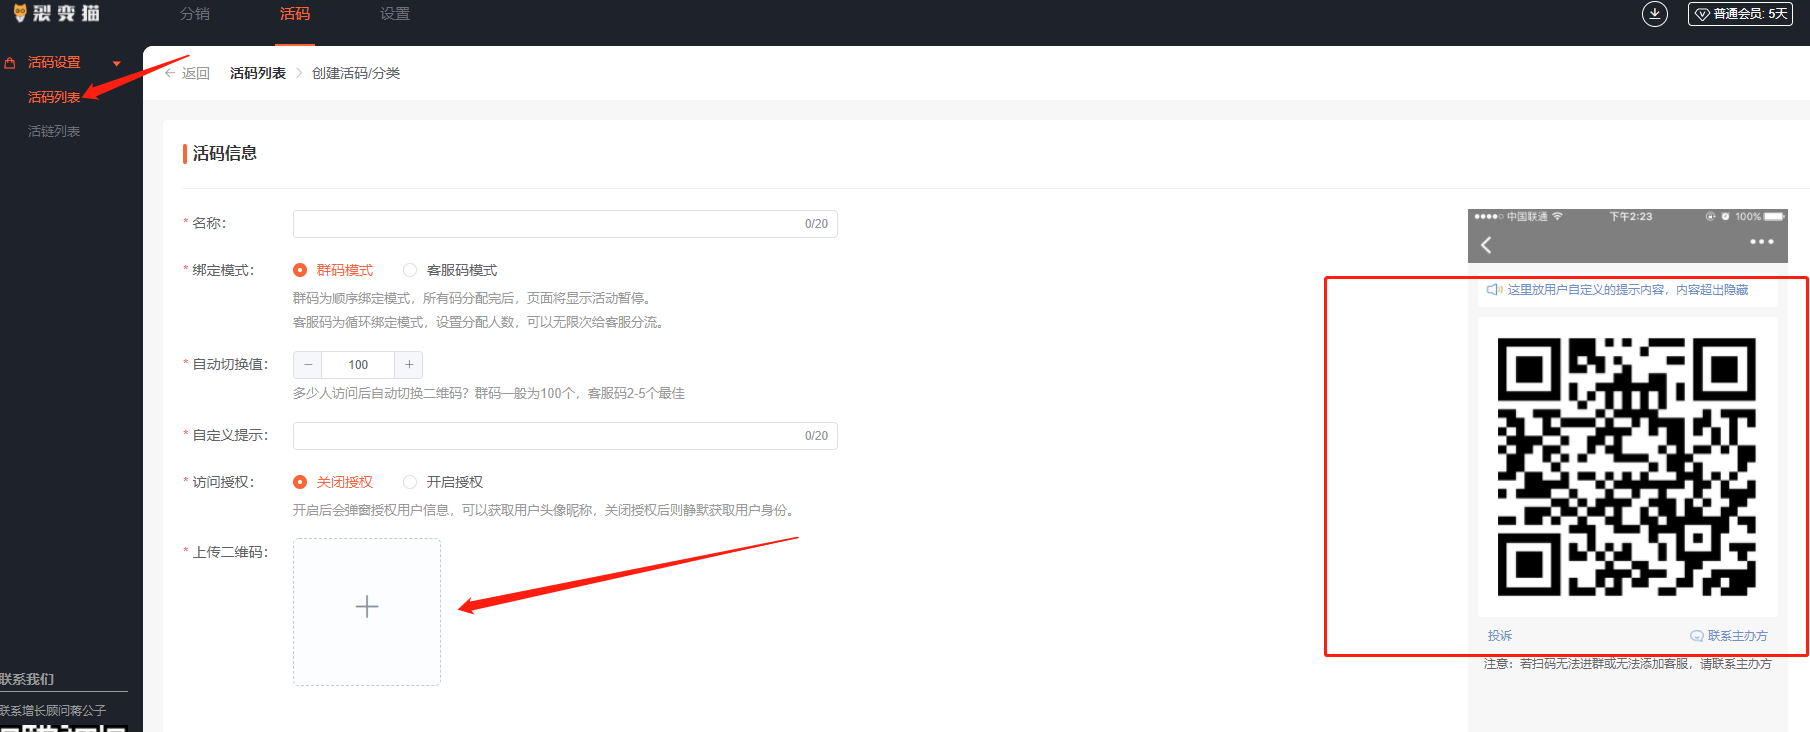Viewport: 1810px width, 732px height.
Task: Switch to the 设置 tab
Action: 395,14
